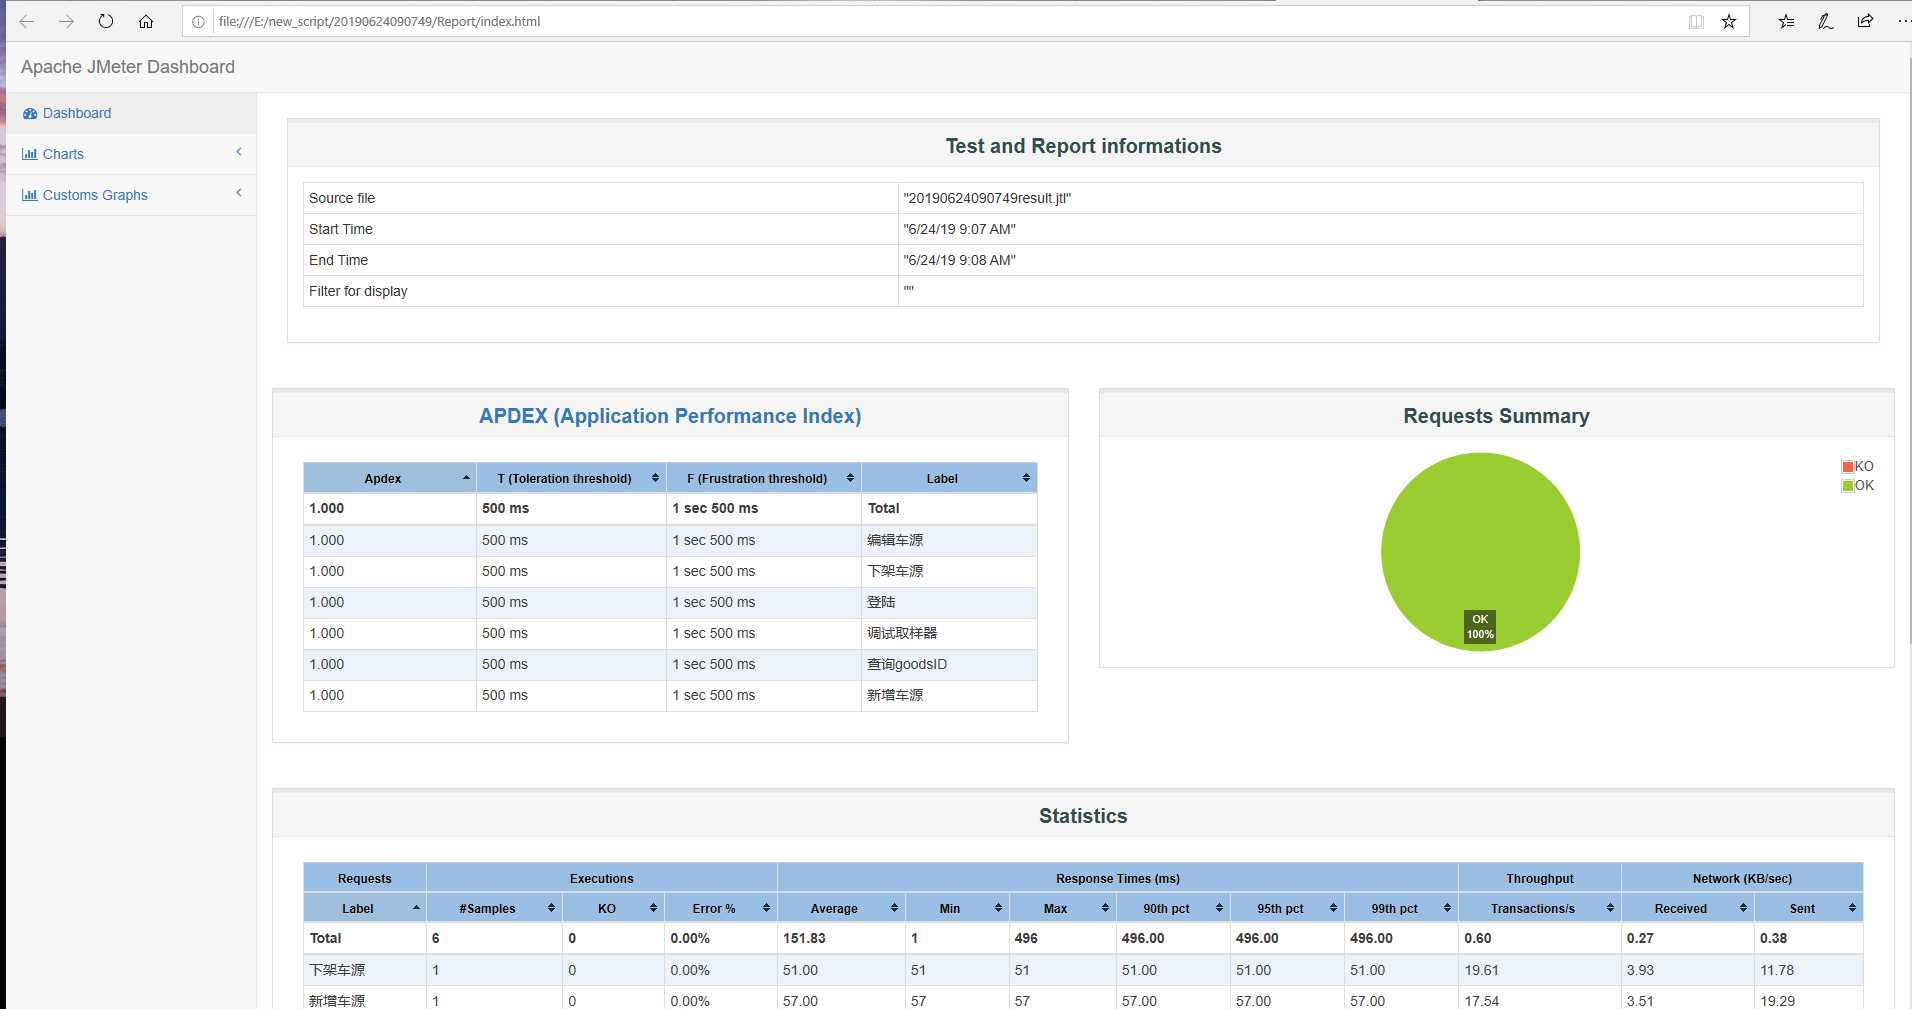Sort by F (Frustration threshold) column
1912x1009 pixels.
[x=764, y=478]
